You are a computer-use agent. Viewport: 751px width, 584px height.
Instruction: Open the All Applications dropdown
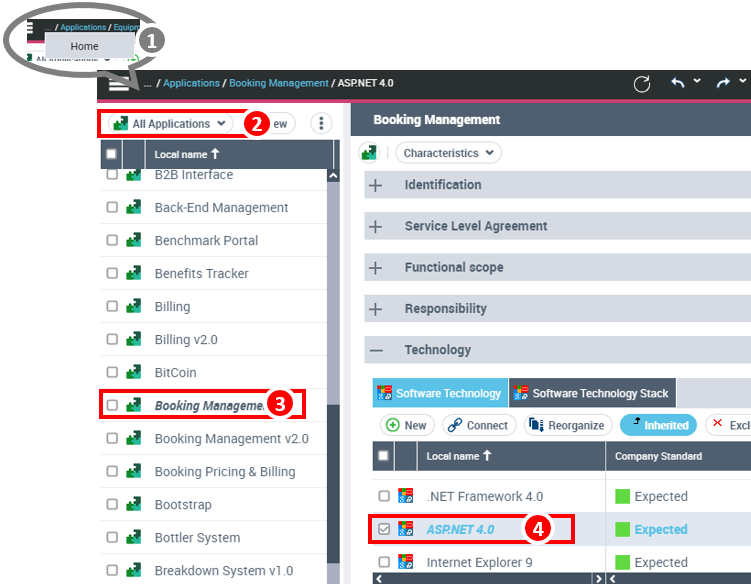coord(170,124)
